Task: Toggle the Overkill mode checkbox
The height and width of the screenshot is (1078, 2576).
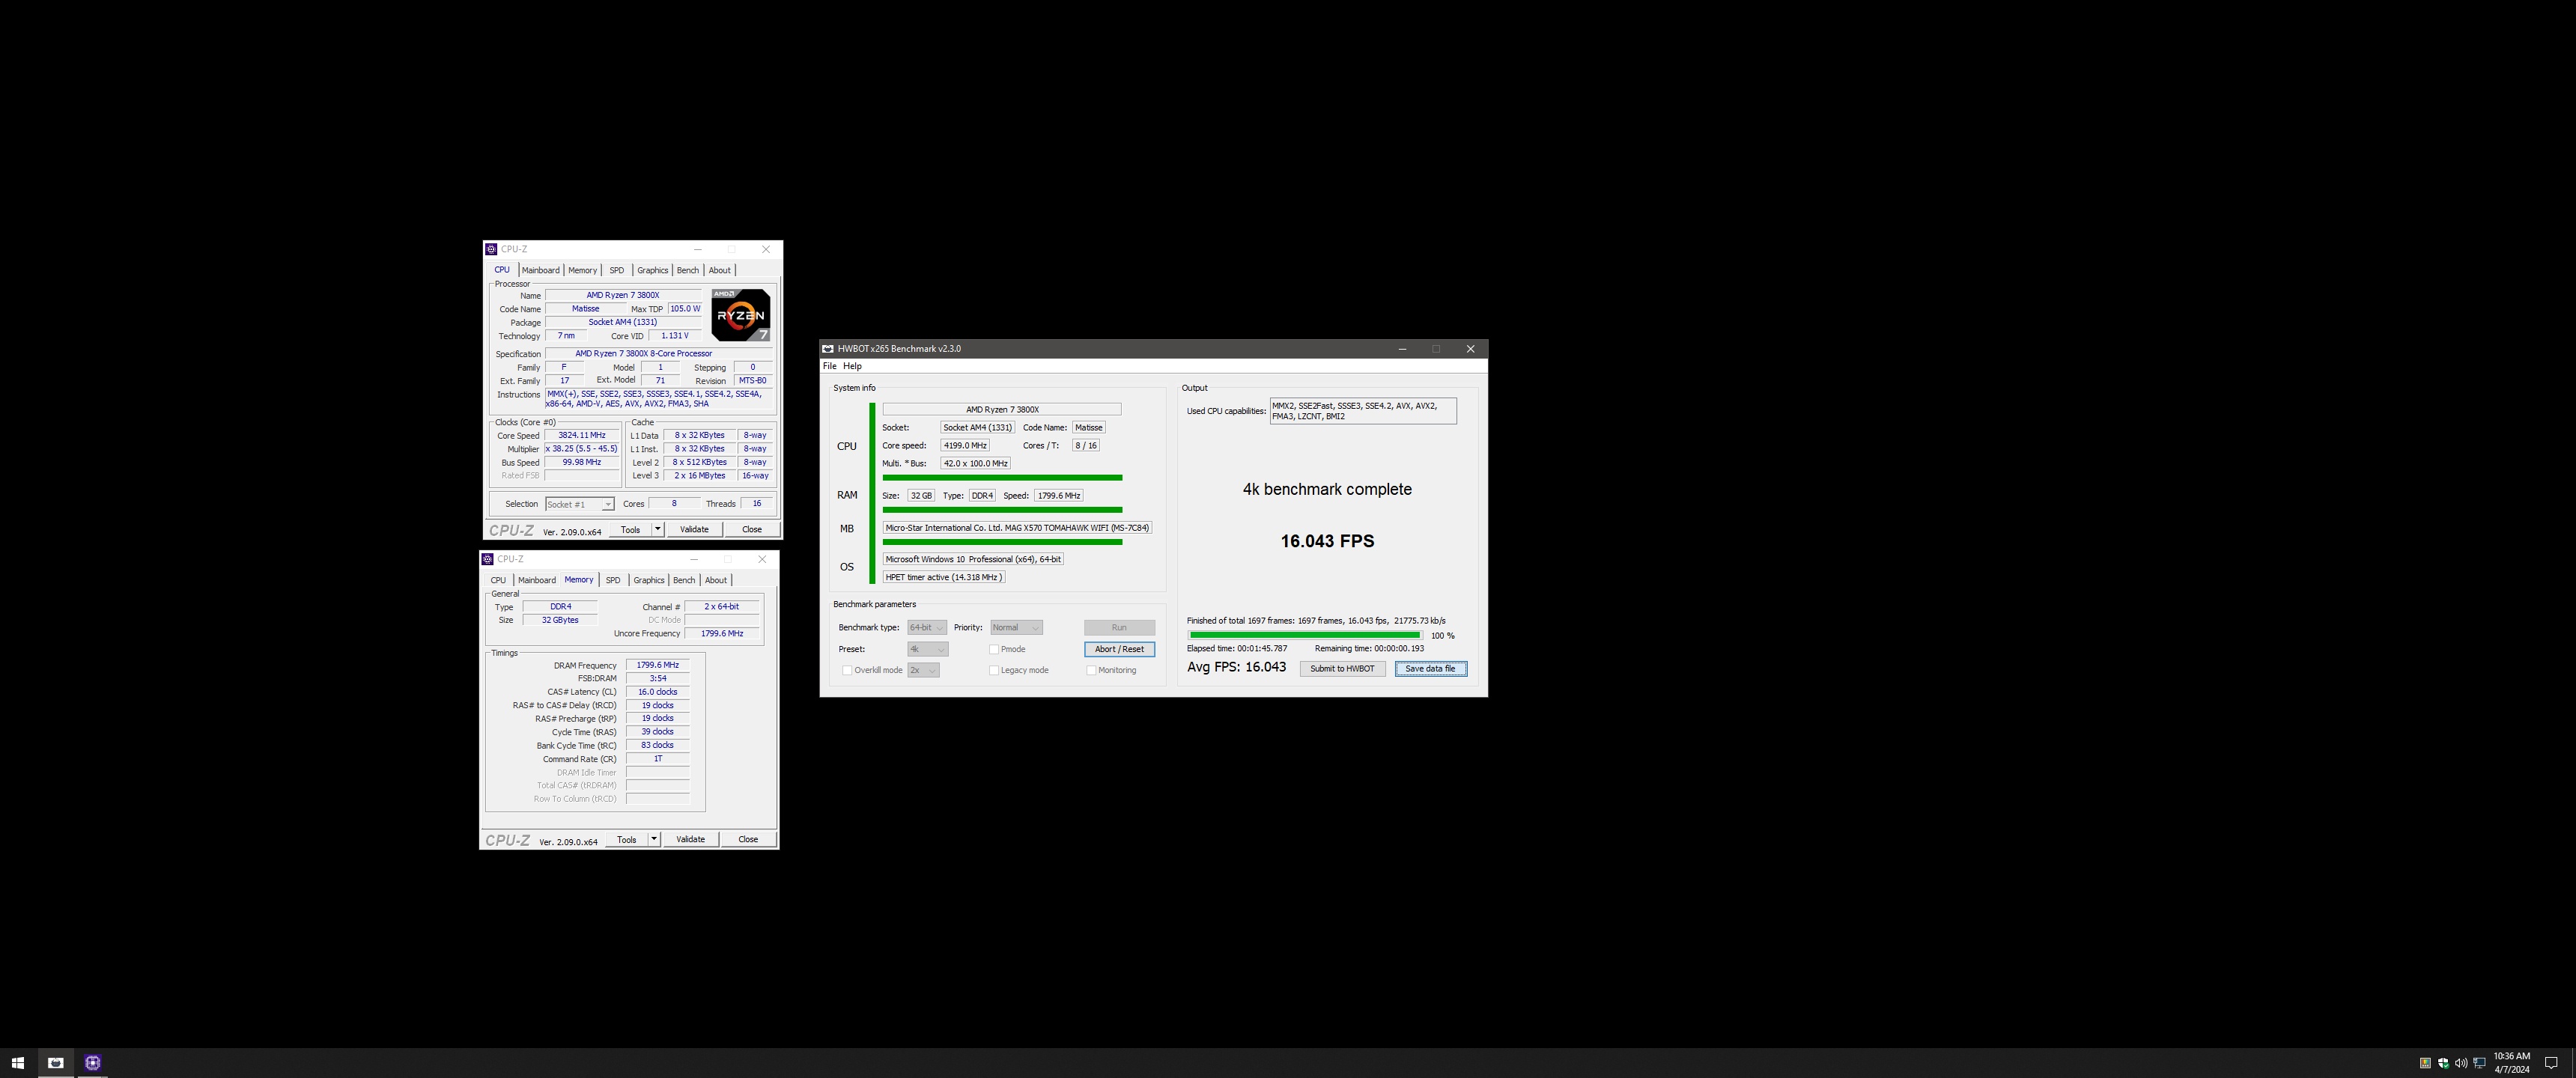Action: tap(847, 671)
